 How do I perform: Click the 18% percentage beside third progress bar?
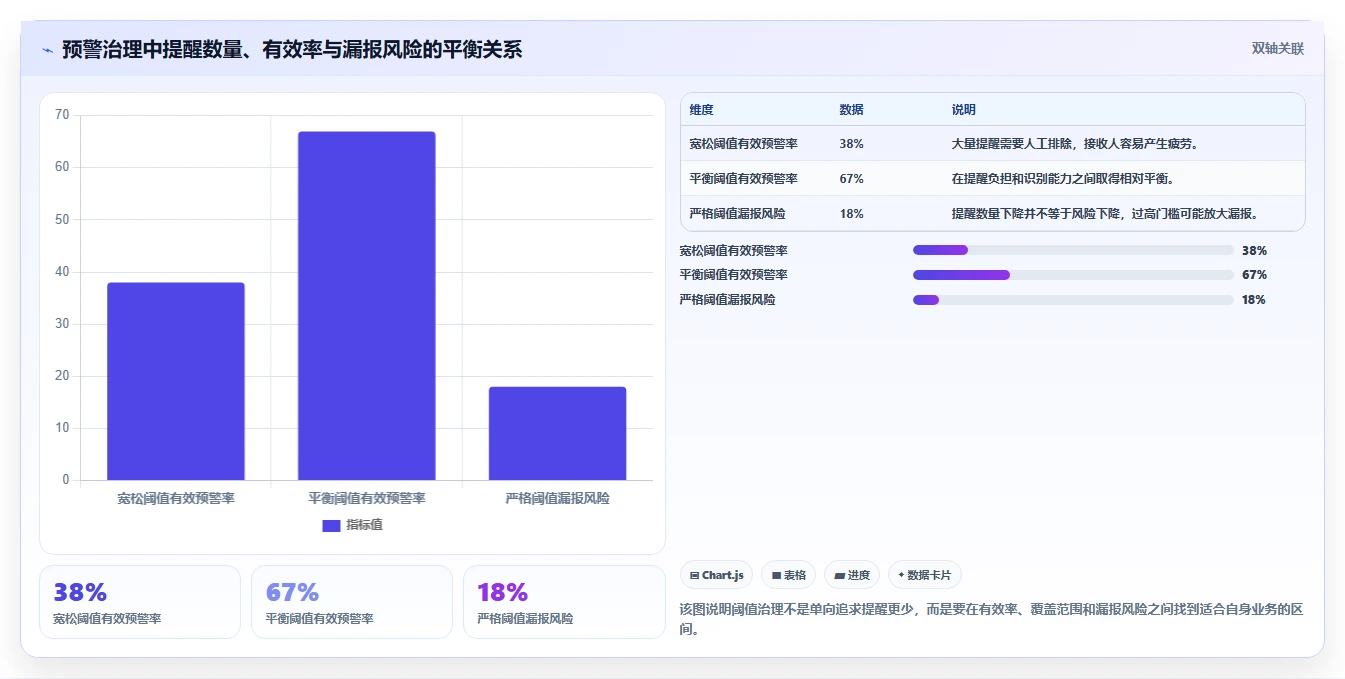pyautogui.click(x=1254, y=300)
